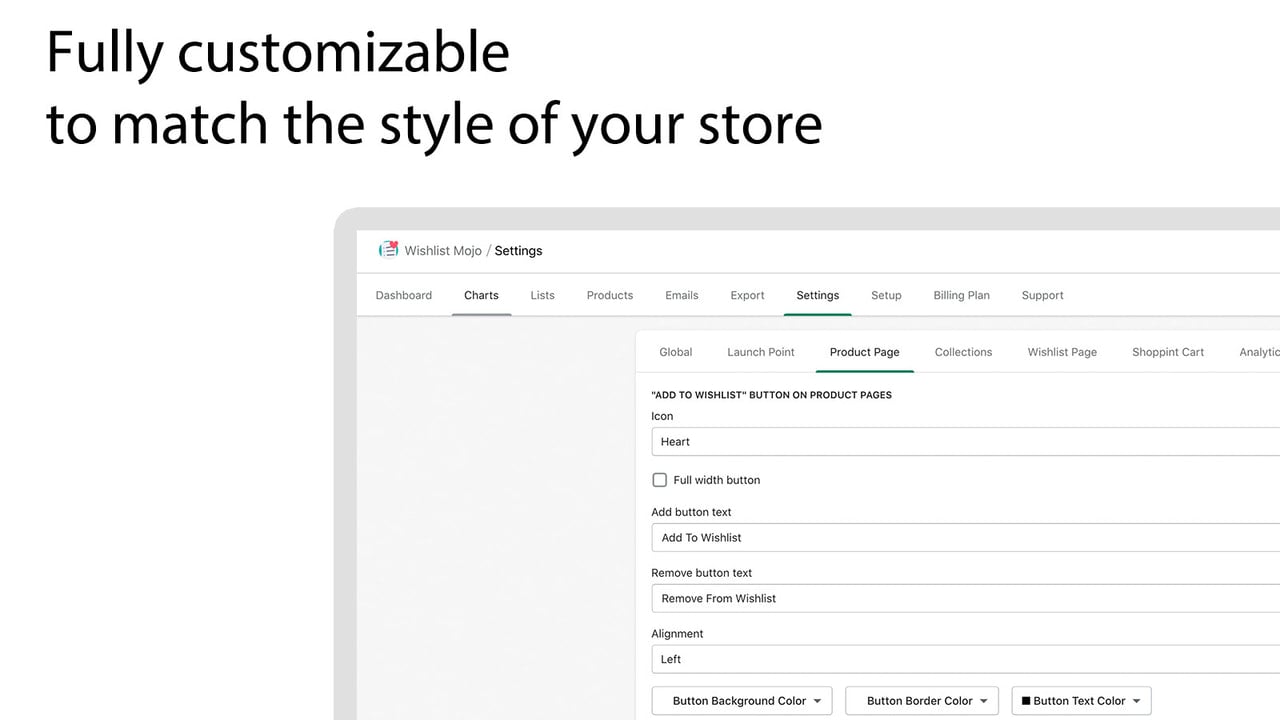Screen dimensions: 1280x720
Task: Click the "Add to Wishlist" button section heading
Action: click(x=771, y=395)
